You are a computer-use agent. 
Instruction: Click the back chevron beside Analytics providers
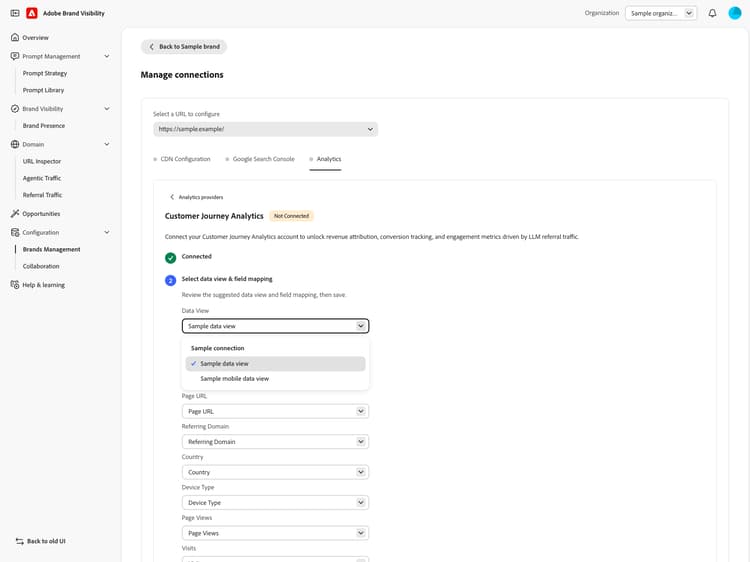[172, 197]
